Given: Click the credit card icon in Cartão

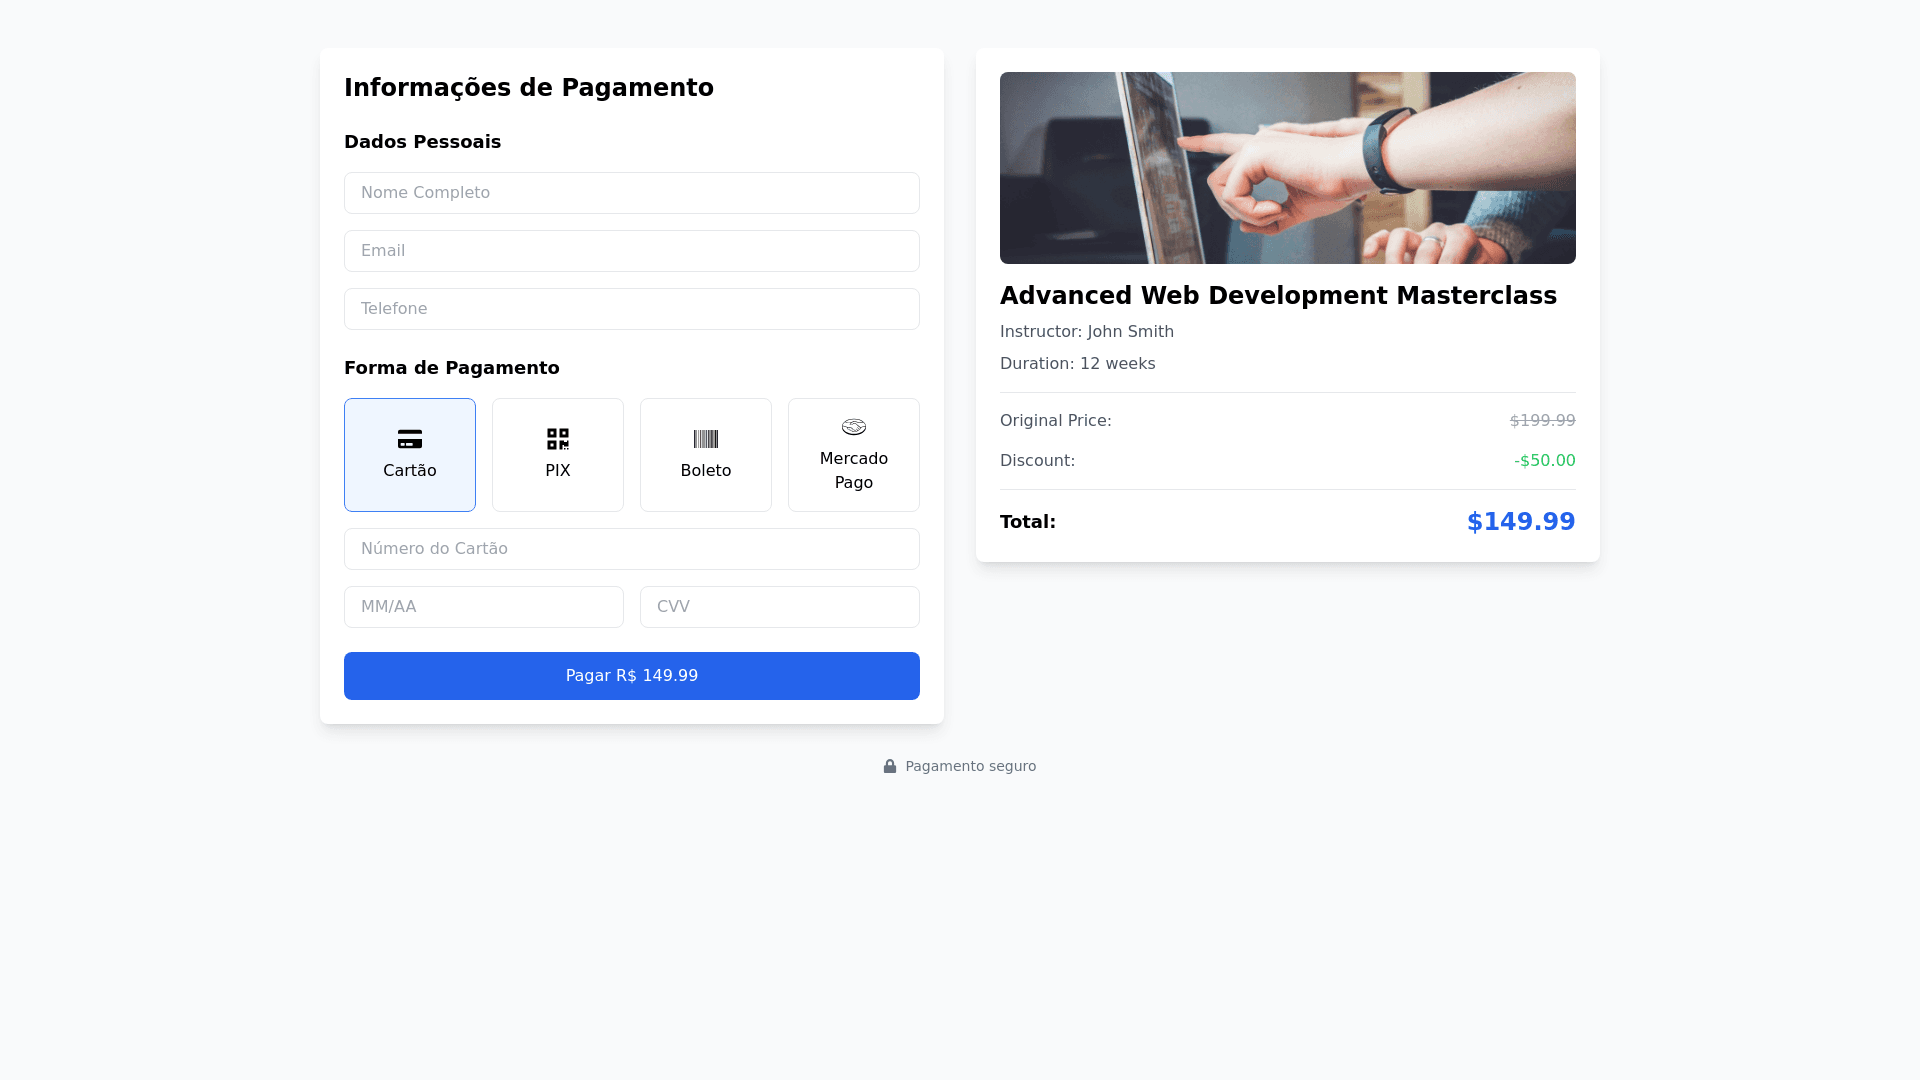Looking at the screenshot, I should point(410,439).
